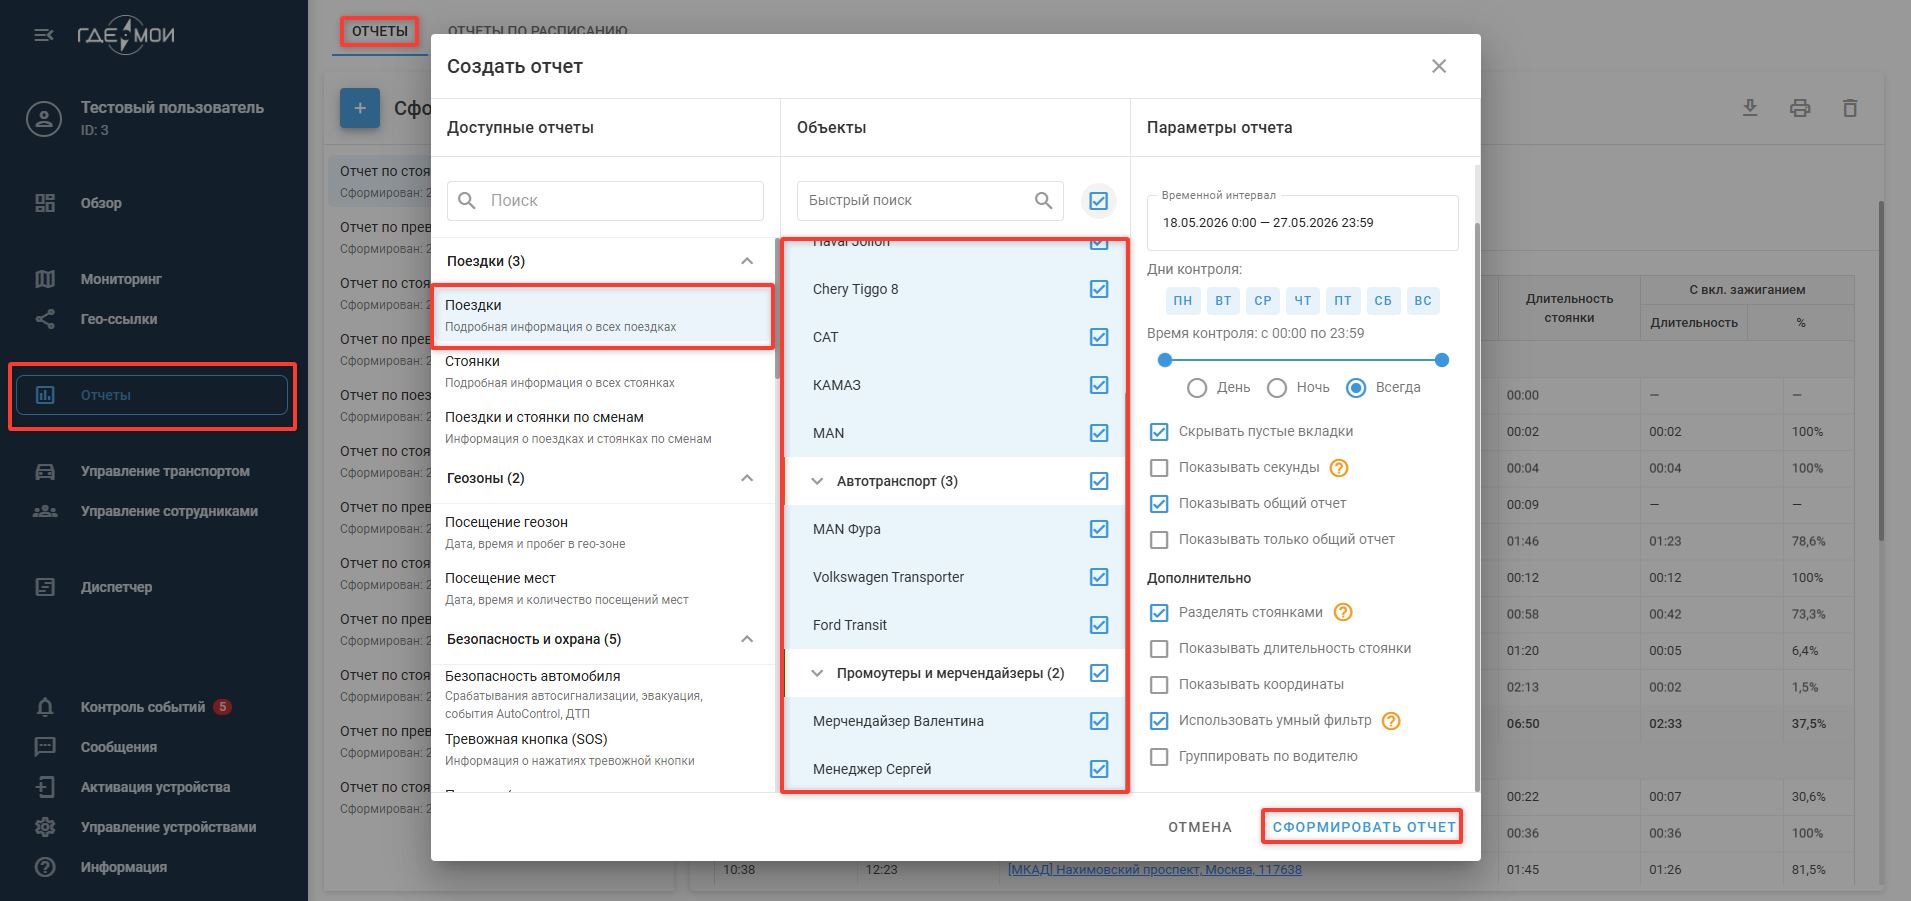
Task: Collapse the Автотранспорт (3) group
Action: 817,481
